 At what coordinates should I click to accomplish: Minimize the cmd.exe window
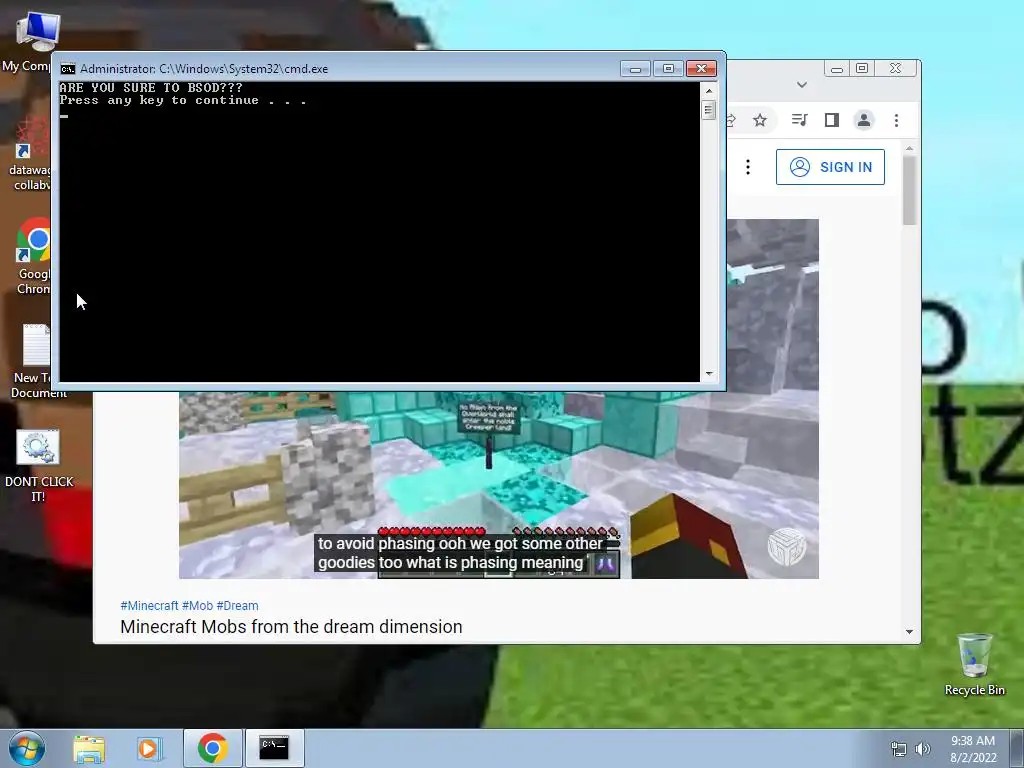[635, 69]
